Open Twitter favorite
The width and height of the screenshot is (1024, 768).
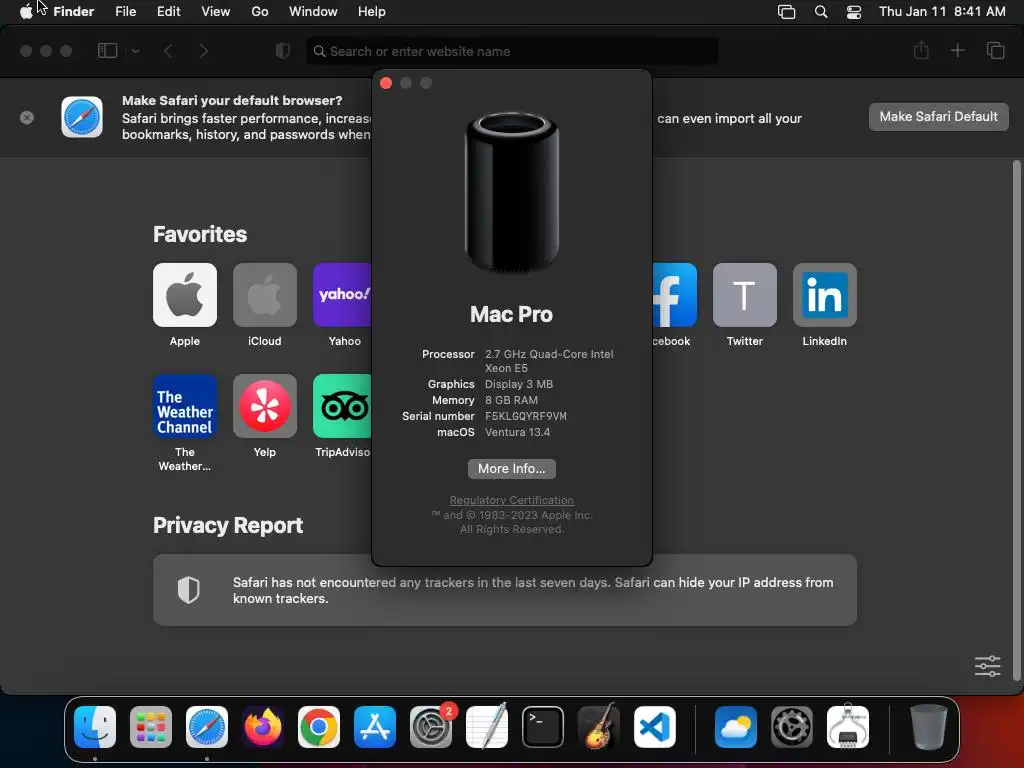tap(744, 295)
